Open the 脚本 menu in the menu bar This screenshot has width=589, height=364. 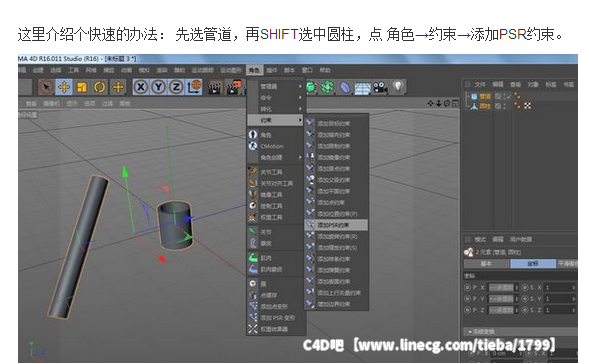[x=289, y=70]
